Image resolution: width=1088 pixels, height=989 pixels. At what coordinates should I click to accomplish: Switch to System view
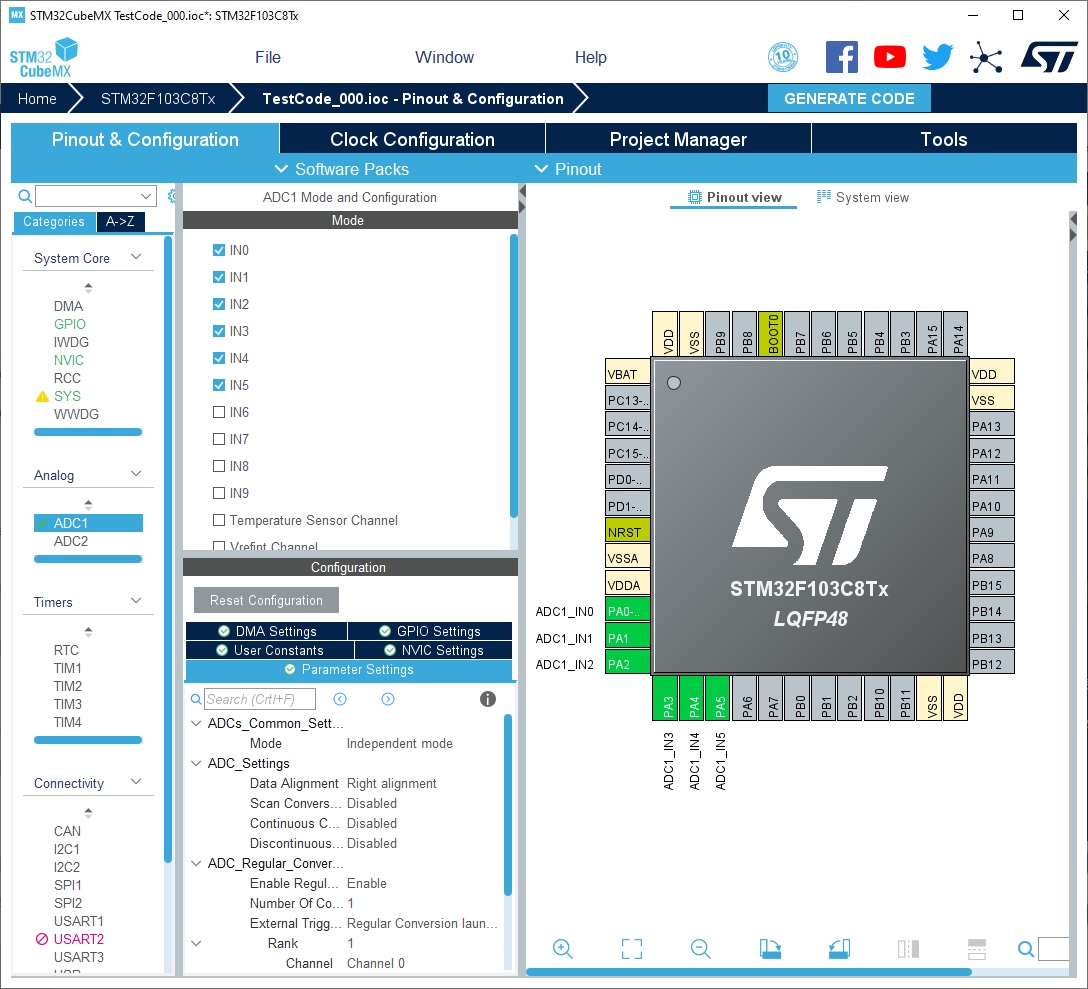coord(862,197)
